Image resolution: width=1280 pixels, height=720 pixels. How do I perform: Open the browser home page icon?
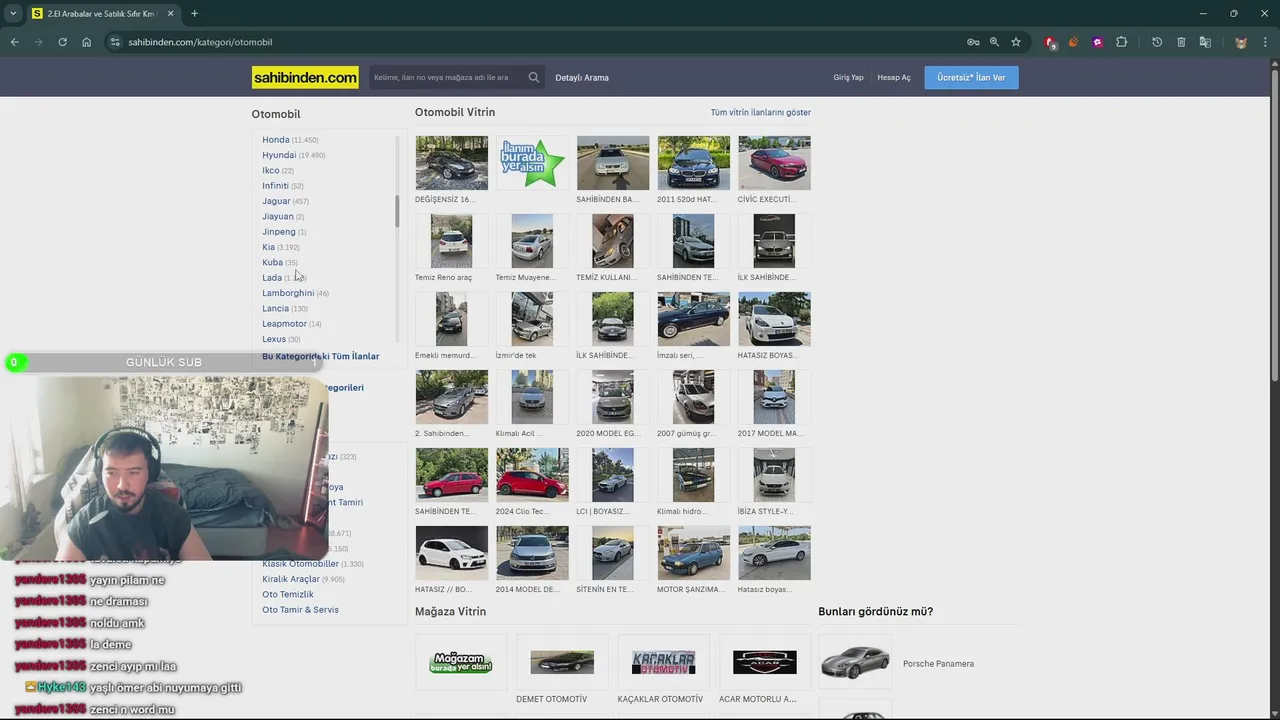[86, 42]
